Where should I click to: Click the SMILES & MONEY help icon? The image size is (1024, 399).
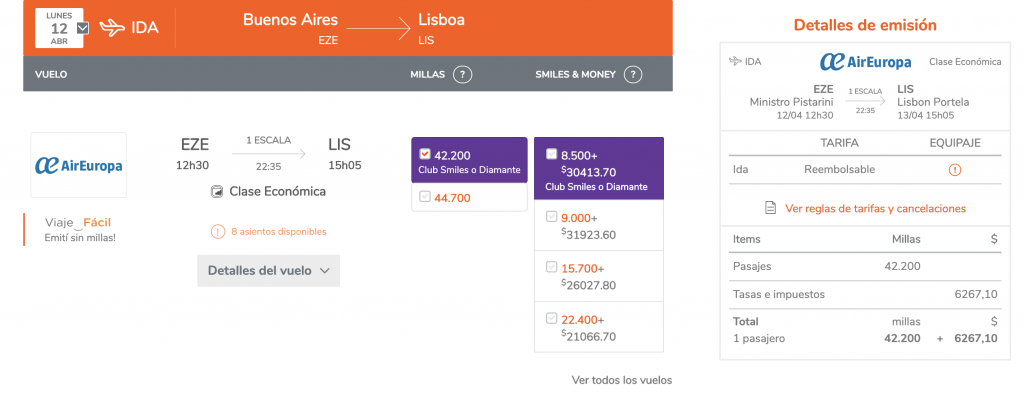(x=633, y=74)
